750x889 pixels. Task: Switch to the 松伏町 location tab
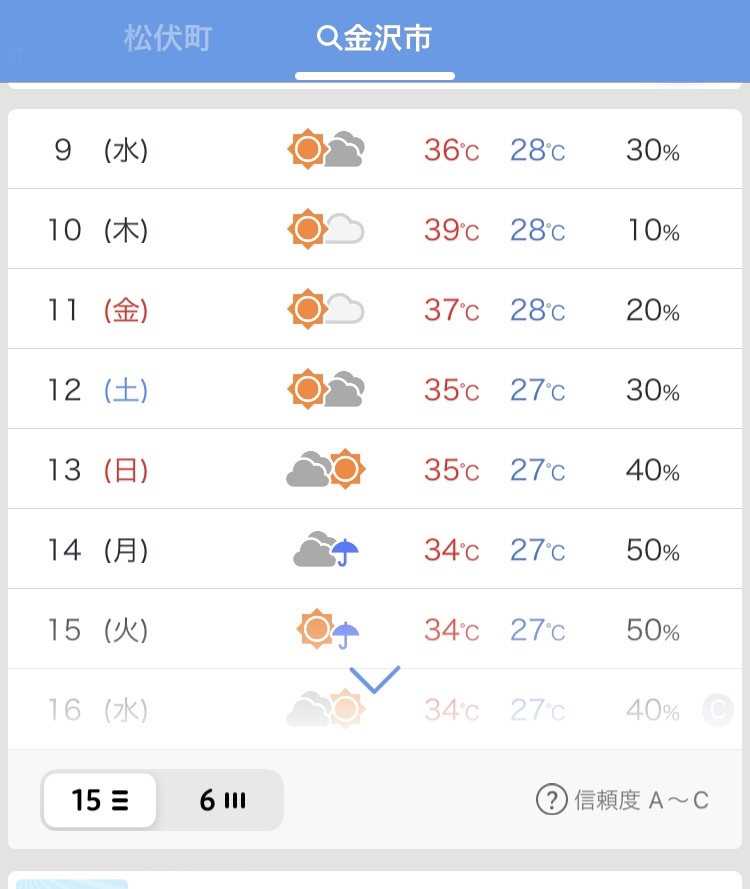pyautogui.click(x=168, y=39)
